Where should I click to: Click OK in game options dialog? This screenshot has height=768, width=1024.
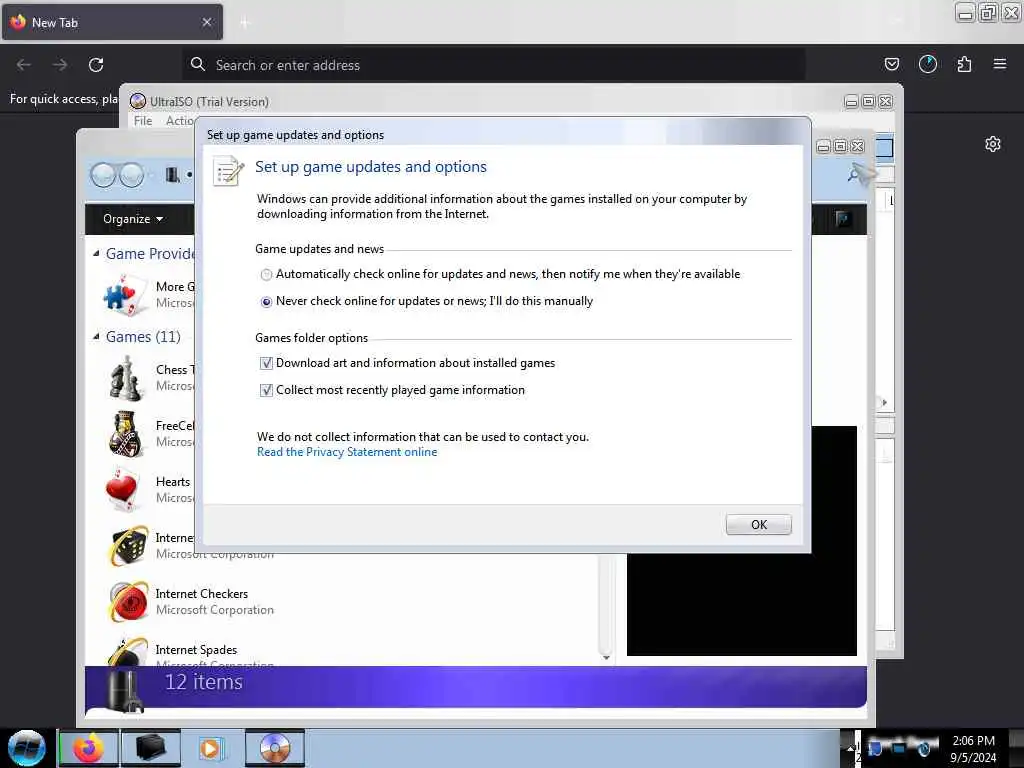pyautogui.click(x=758, y=524)
